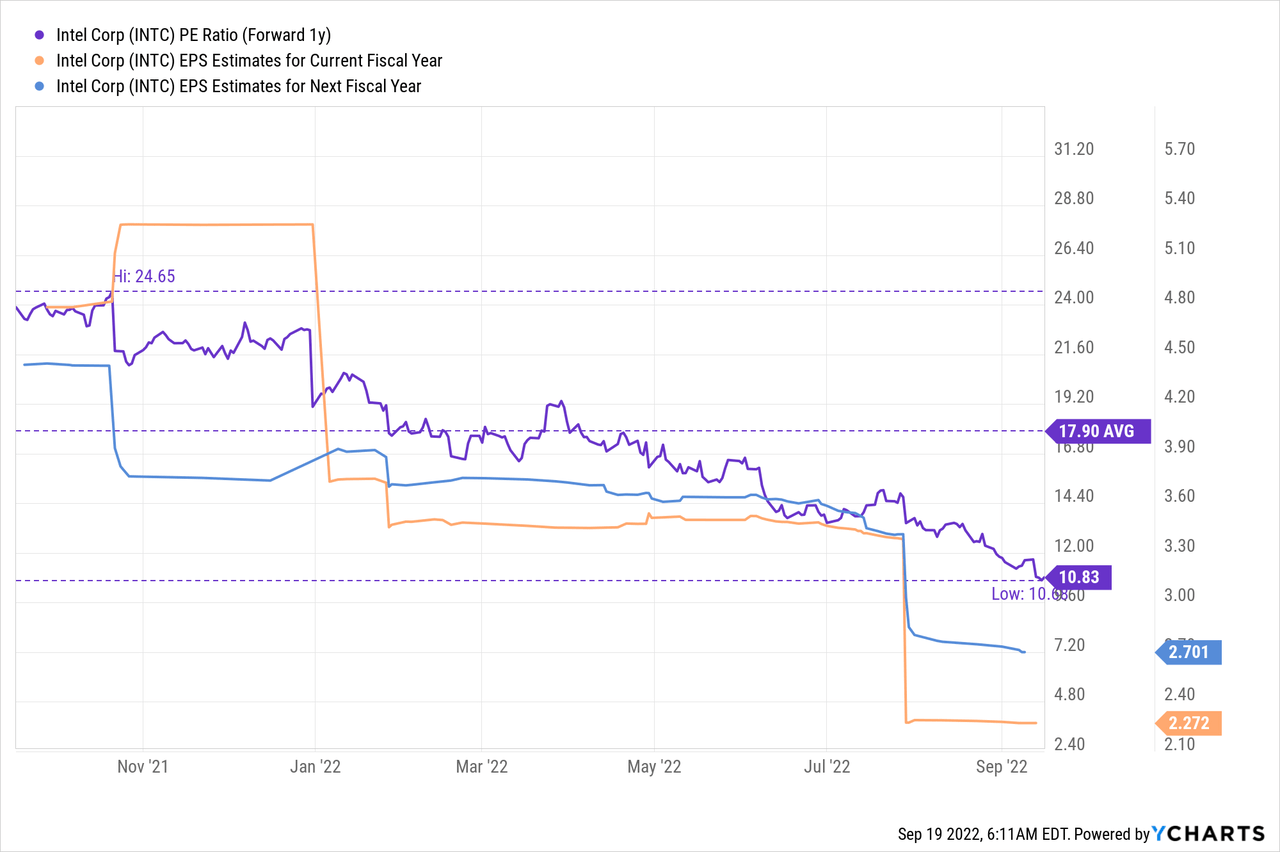Click the 5.70 EPS axis value

click(x=1181, y=149)
